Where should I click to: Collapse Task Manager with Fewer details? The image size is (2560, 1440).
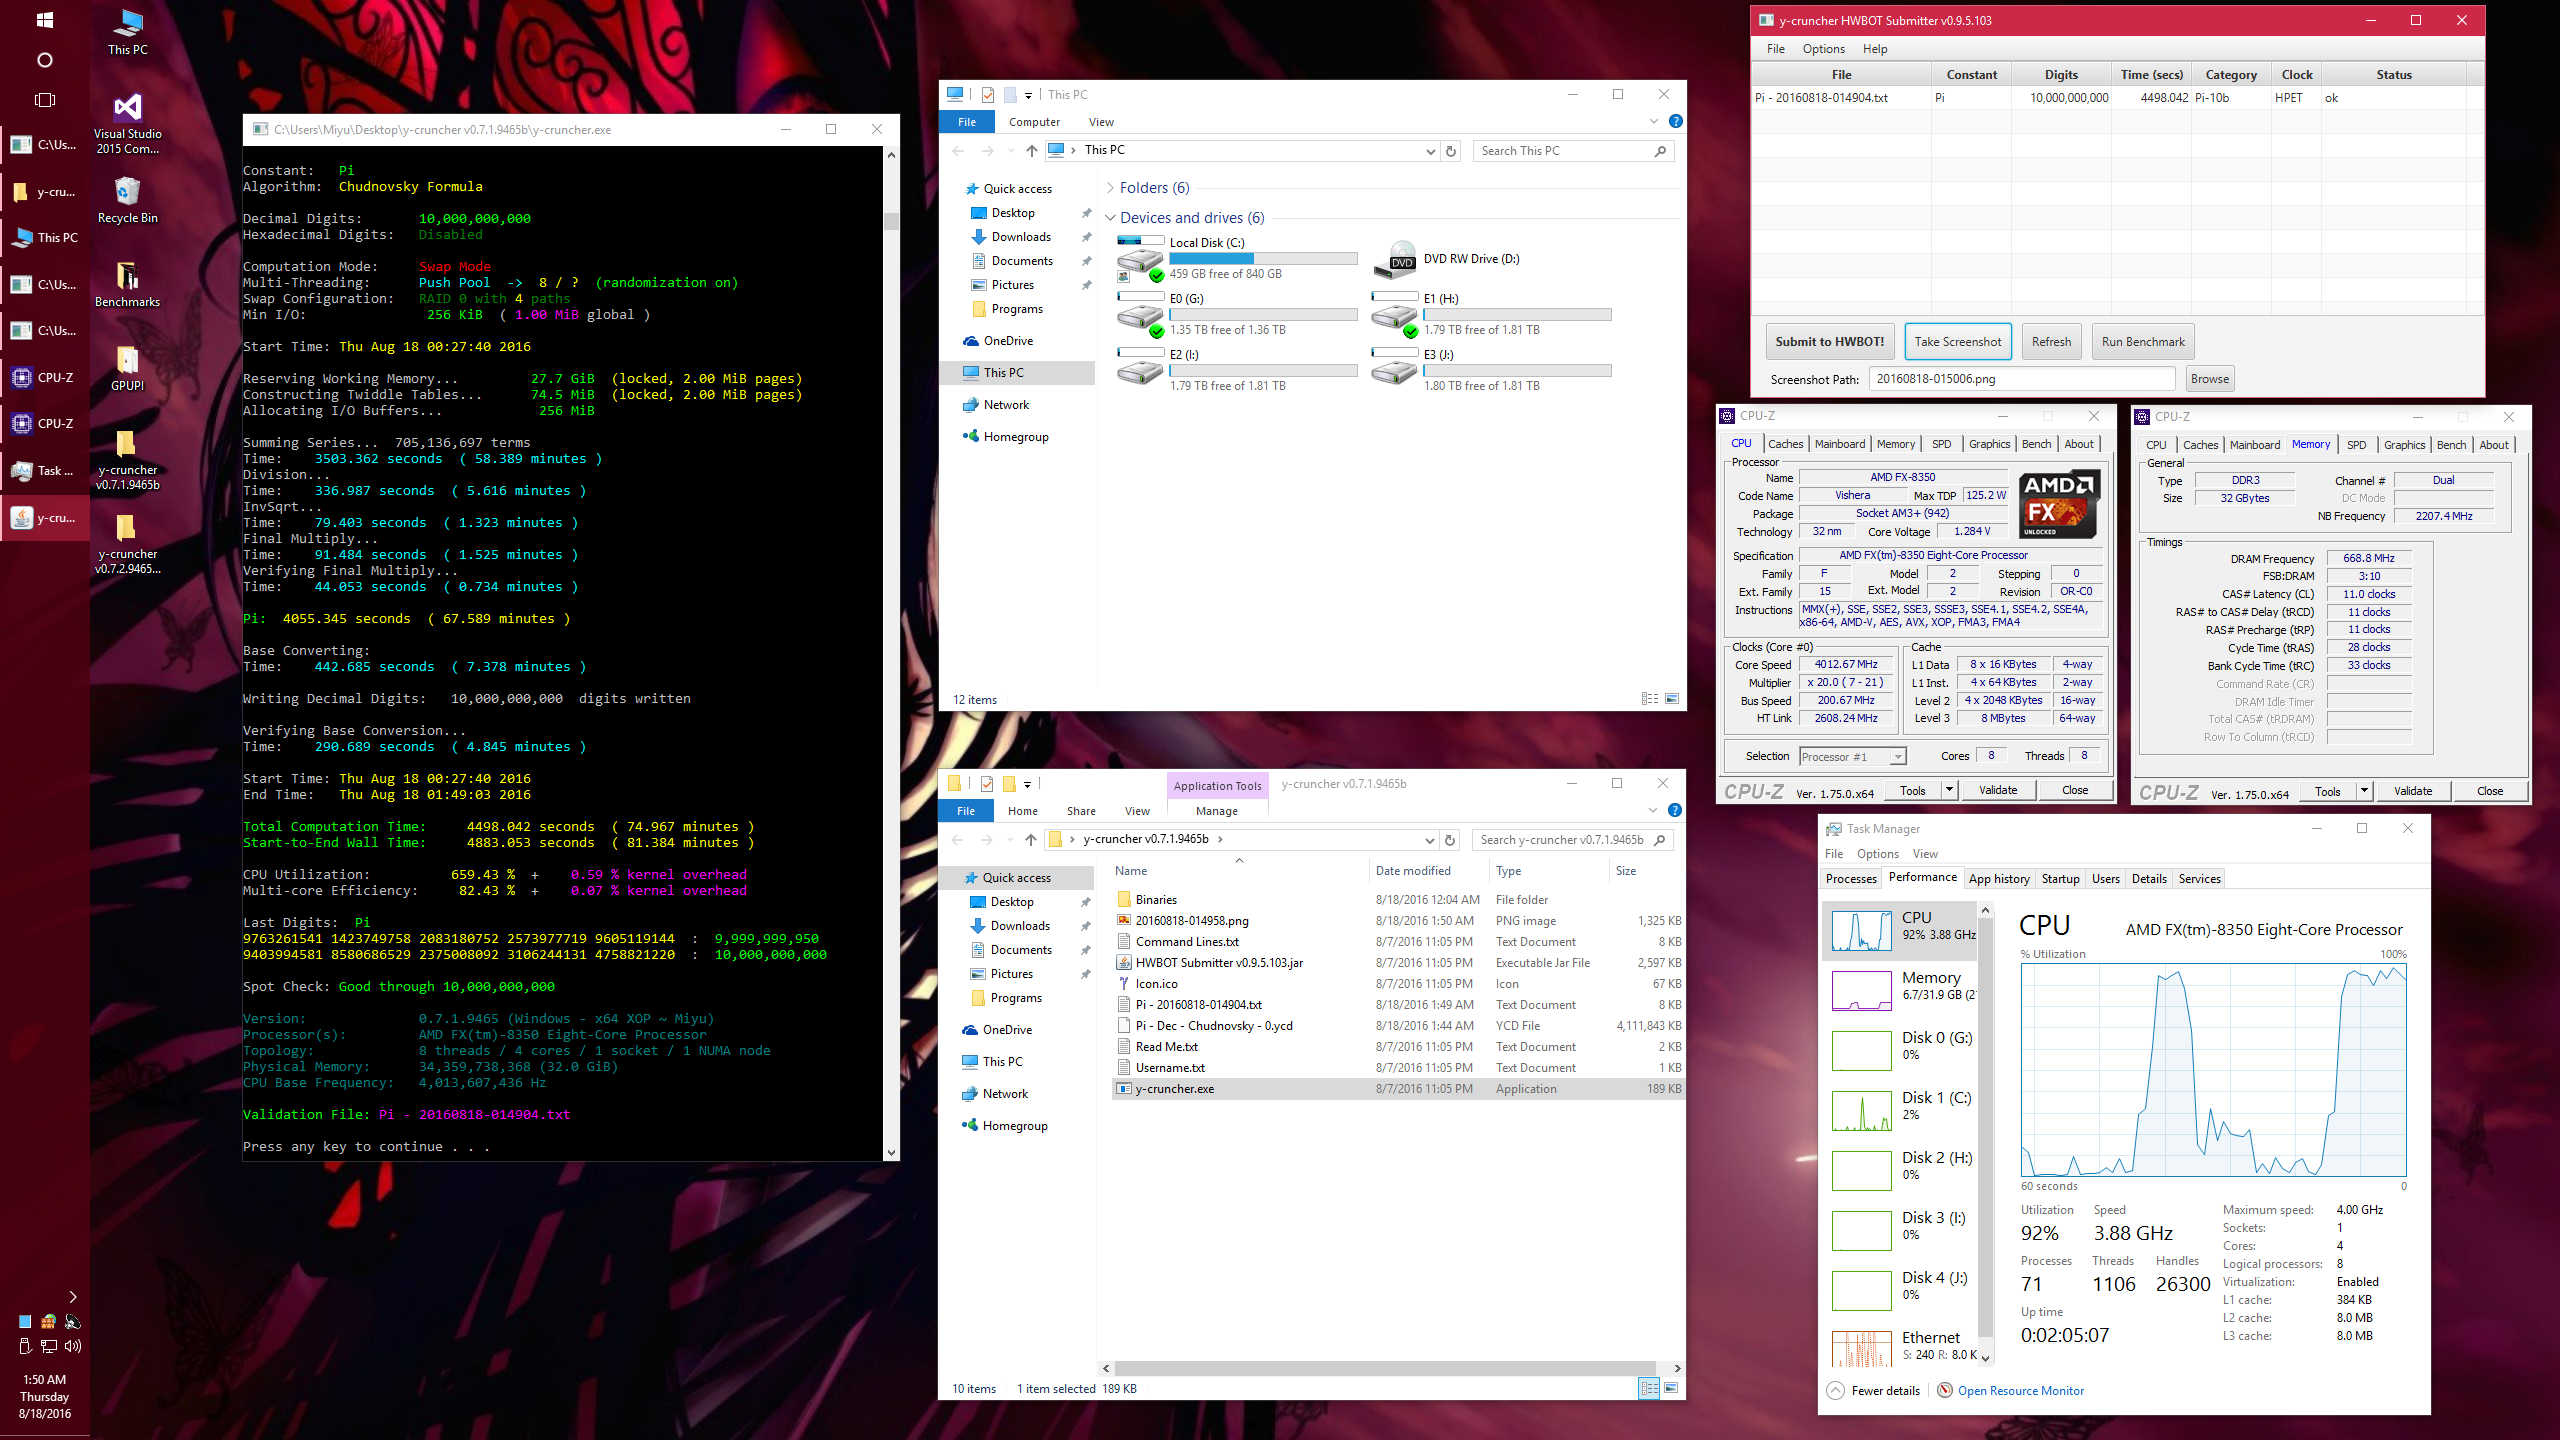point(1873,1390)
